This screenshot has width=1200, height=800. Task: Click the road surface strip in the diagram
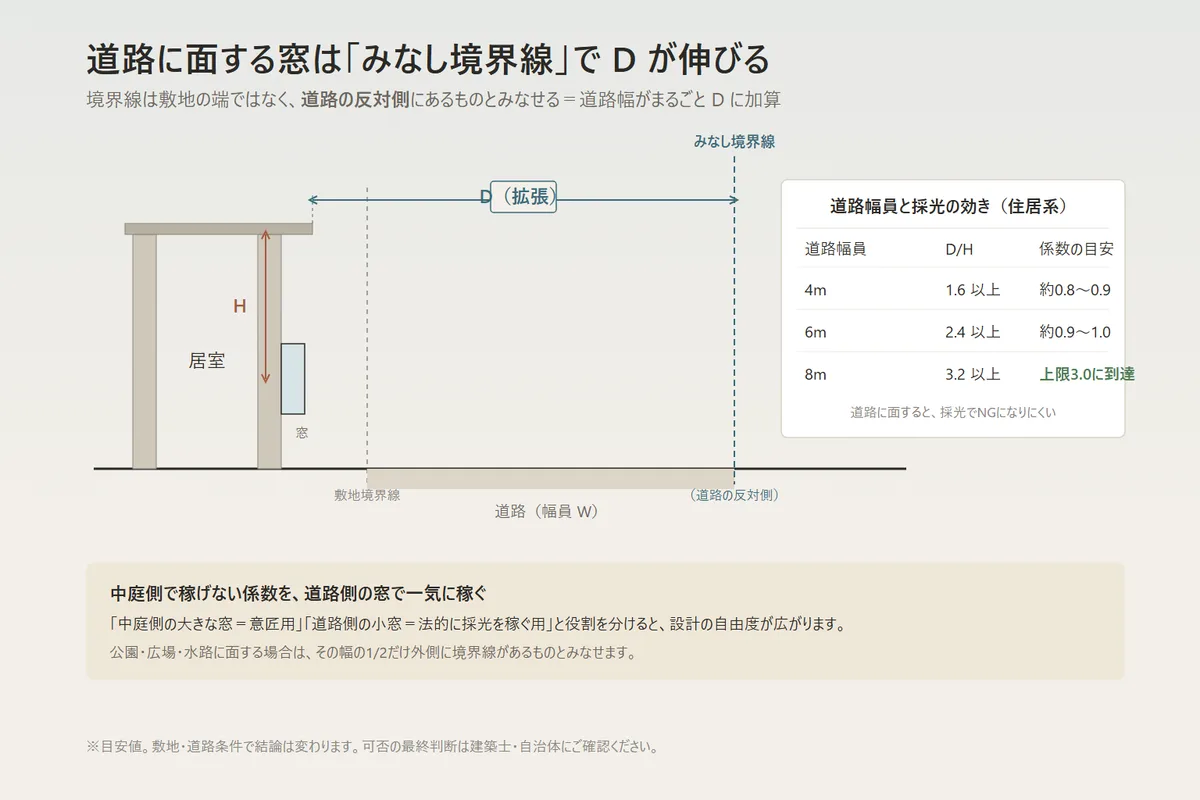550,479
